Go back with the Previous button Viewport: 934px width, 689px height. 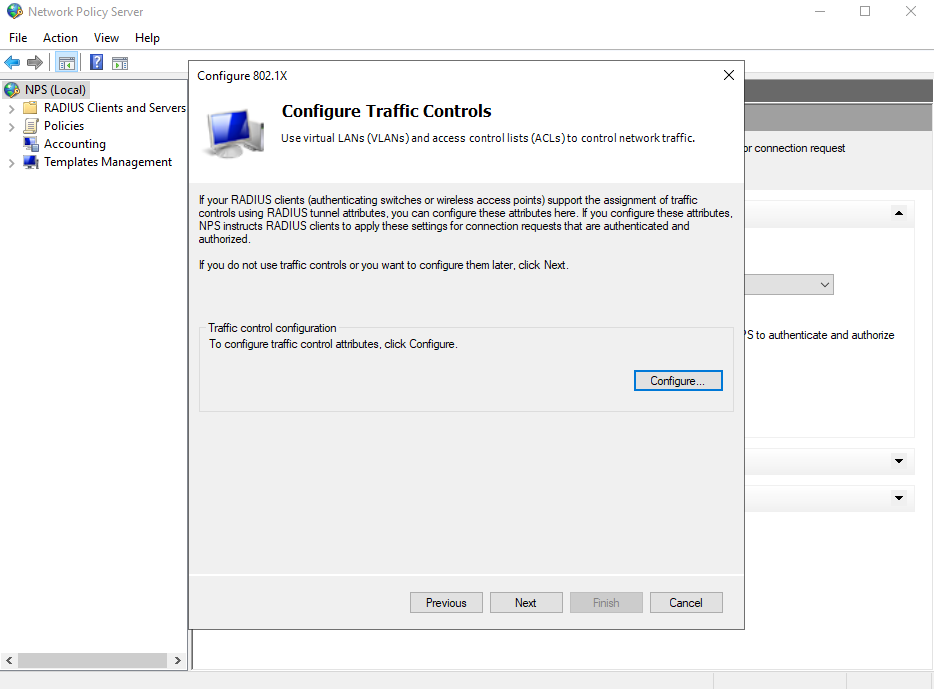pyautogui.click(x=446, y=603)
